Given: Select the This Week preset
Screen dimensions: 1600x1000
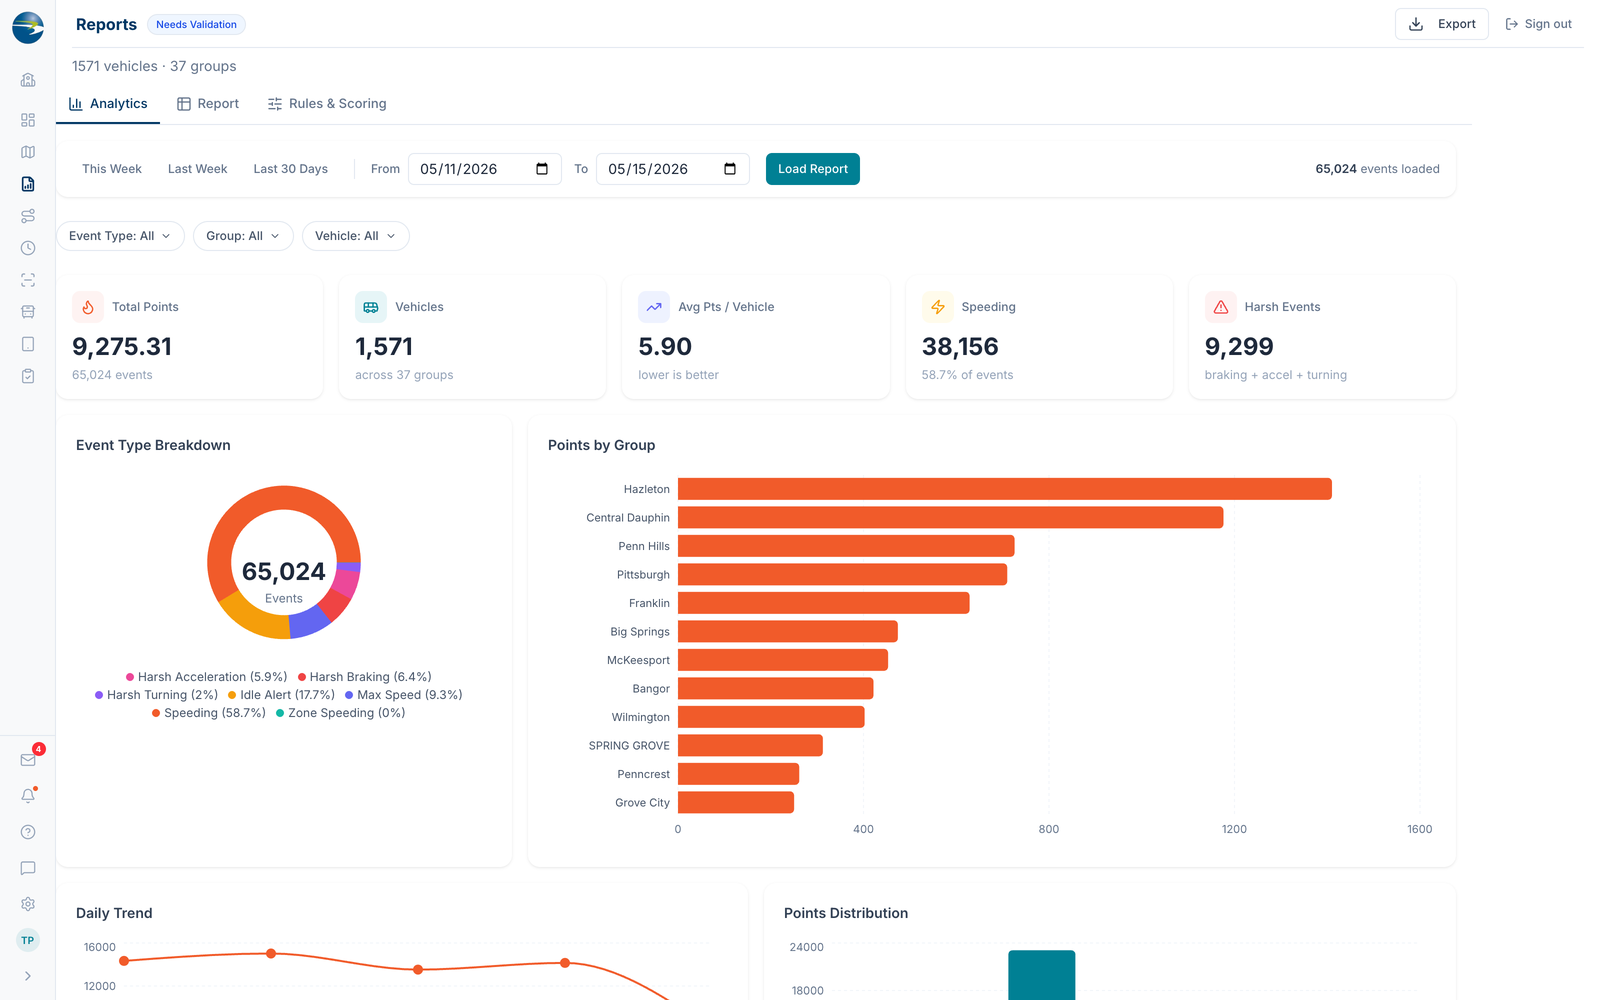Looking at the screenshot, I should [x=112, y=169].
